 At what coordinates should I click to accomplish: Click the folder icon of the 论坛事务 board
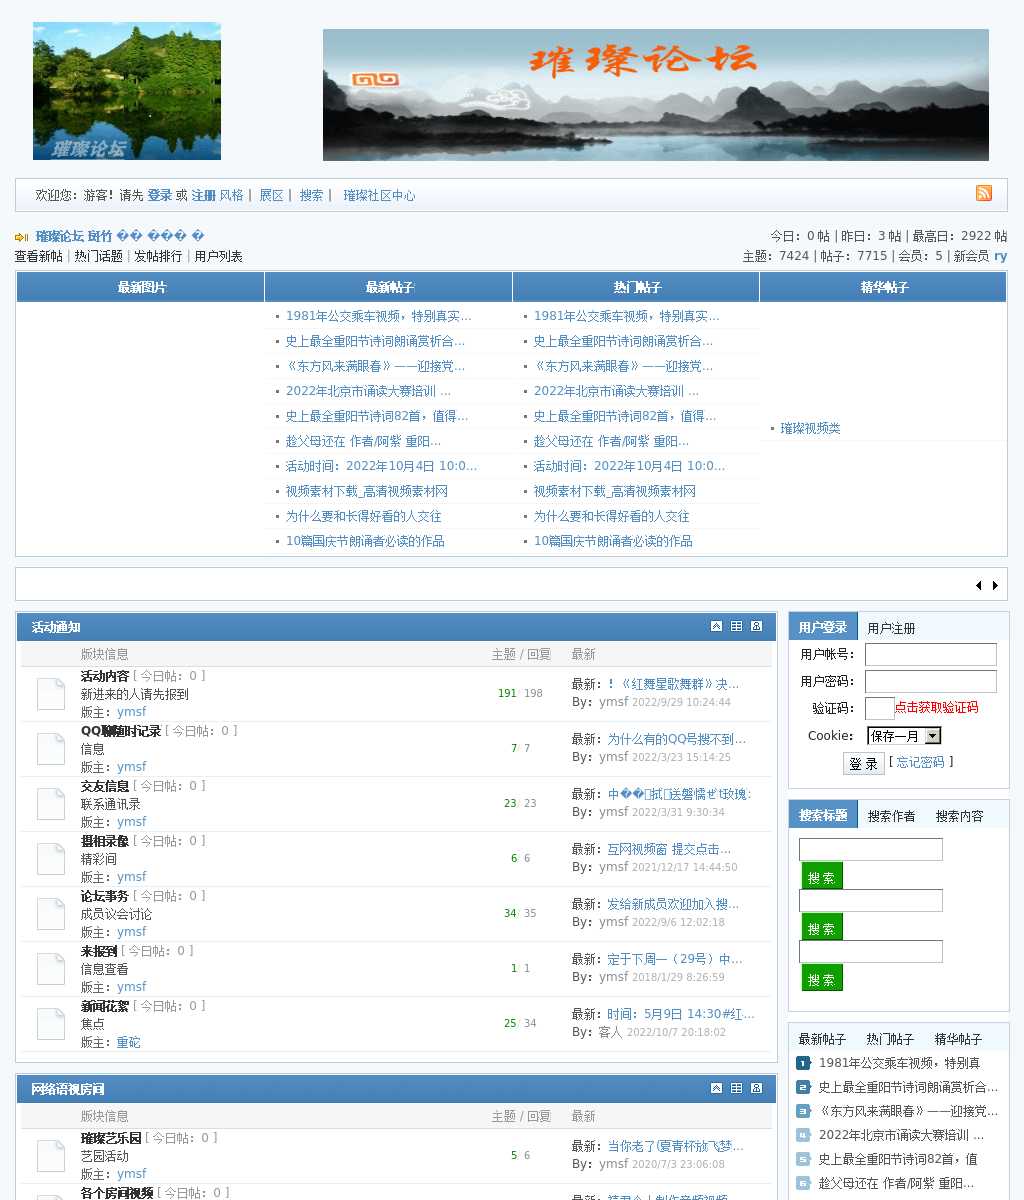(51, 914)
